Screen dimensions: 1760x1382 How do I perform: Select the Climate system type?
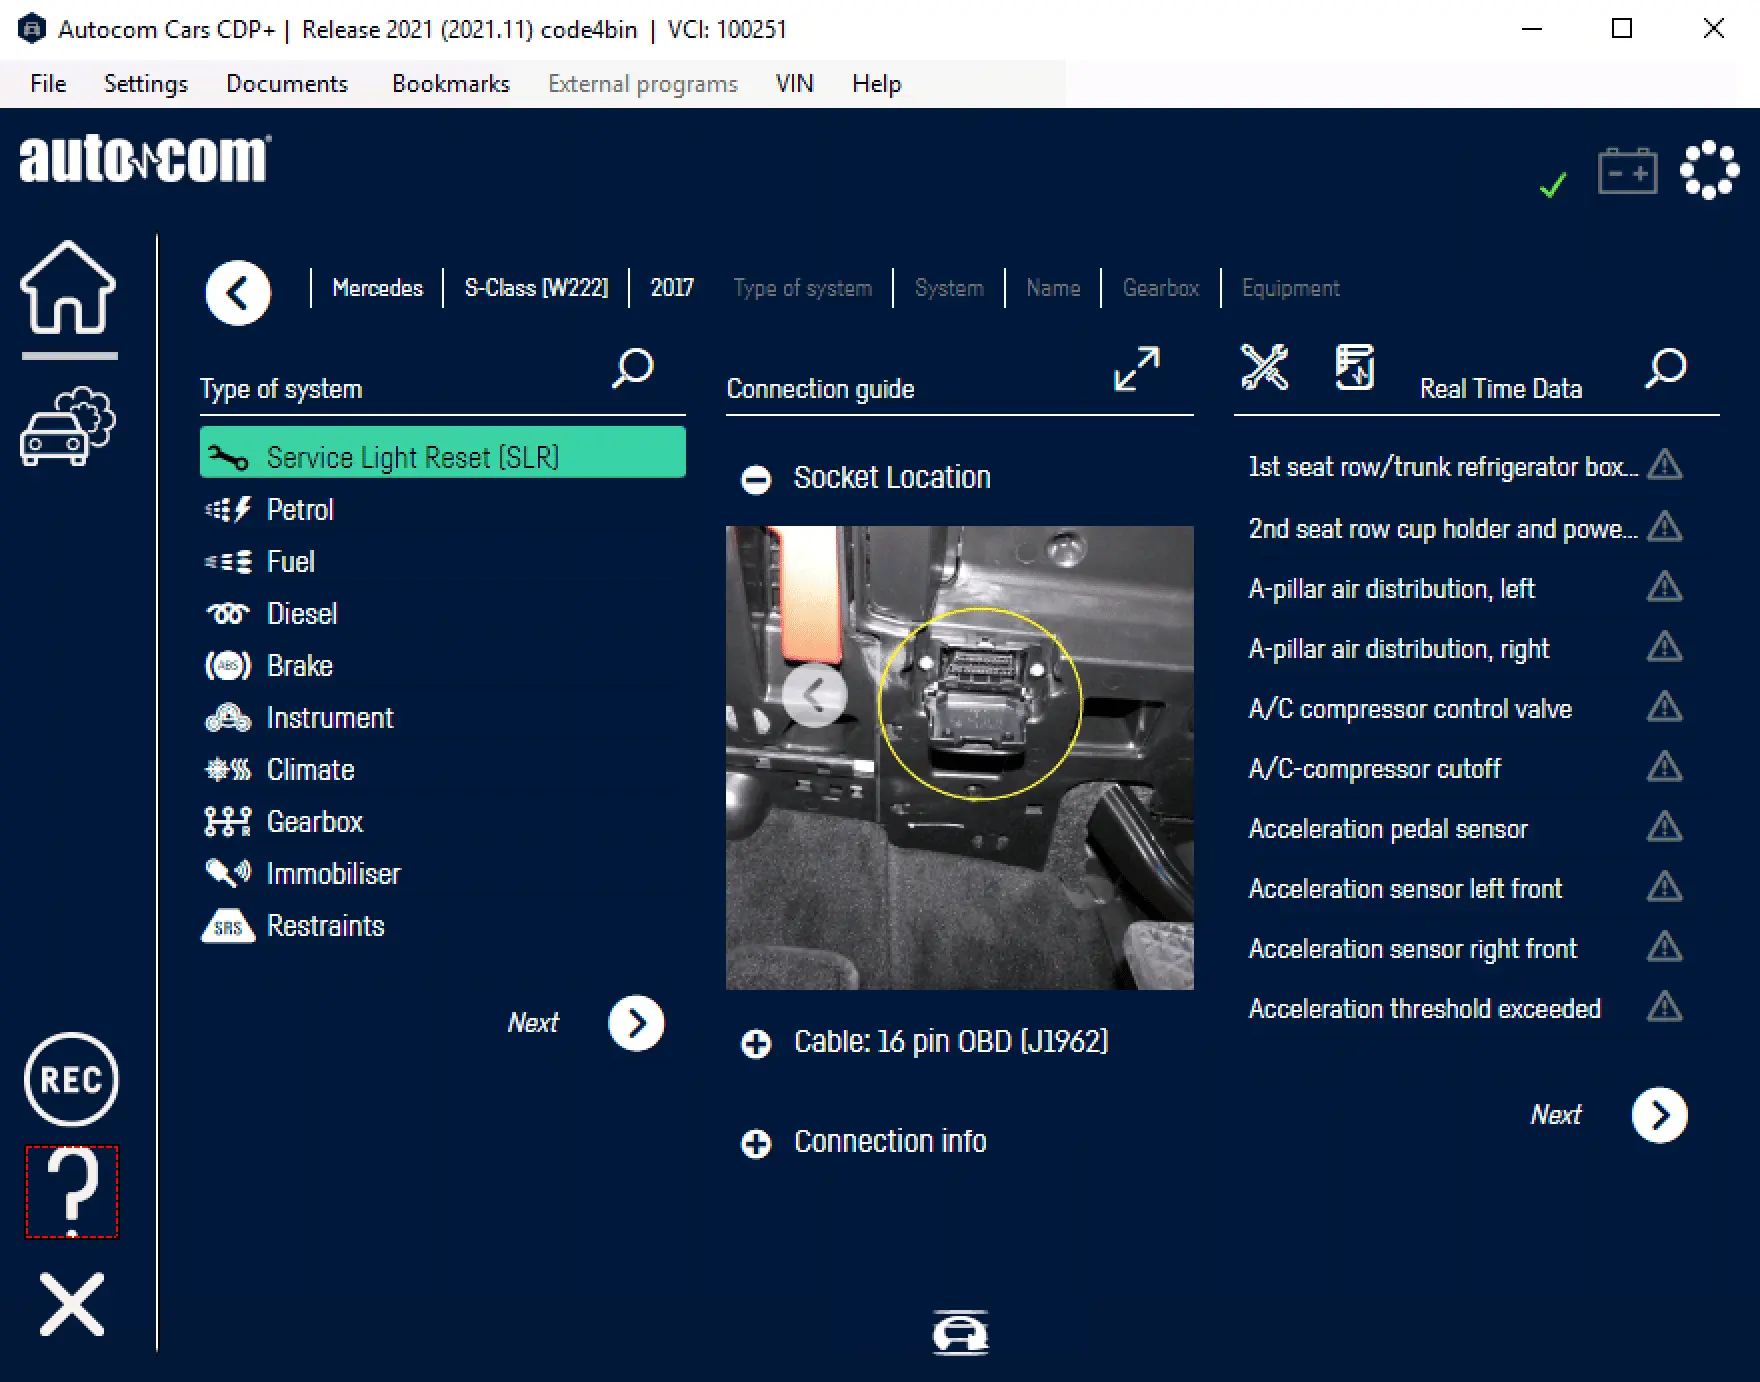(x=443, y=770)
